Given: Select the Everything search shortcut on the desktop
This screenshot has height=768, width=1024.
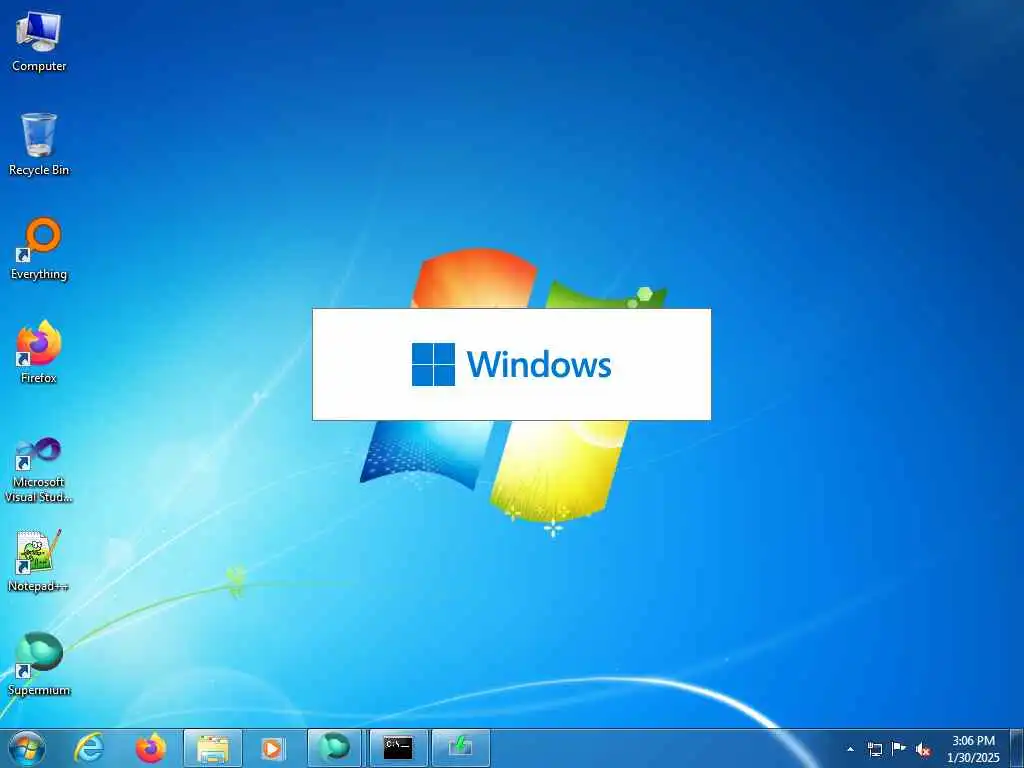Looking at the screenshot, I should [39, 249].
